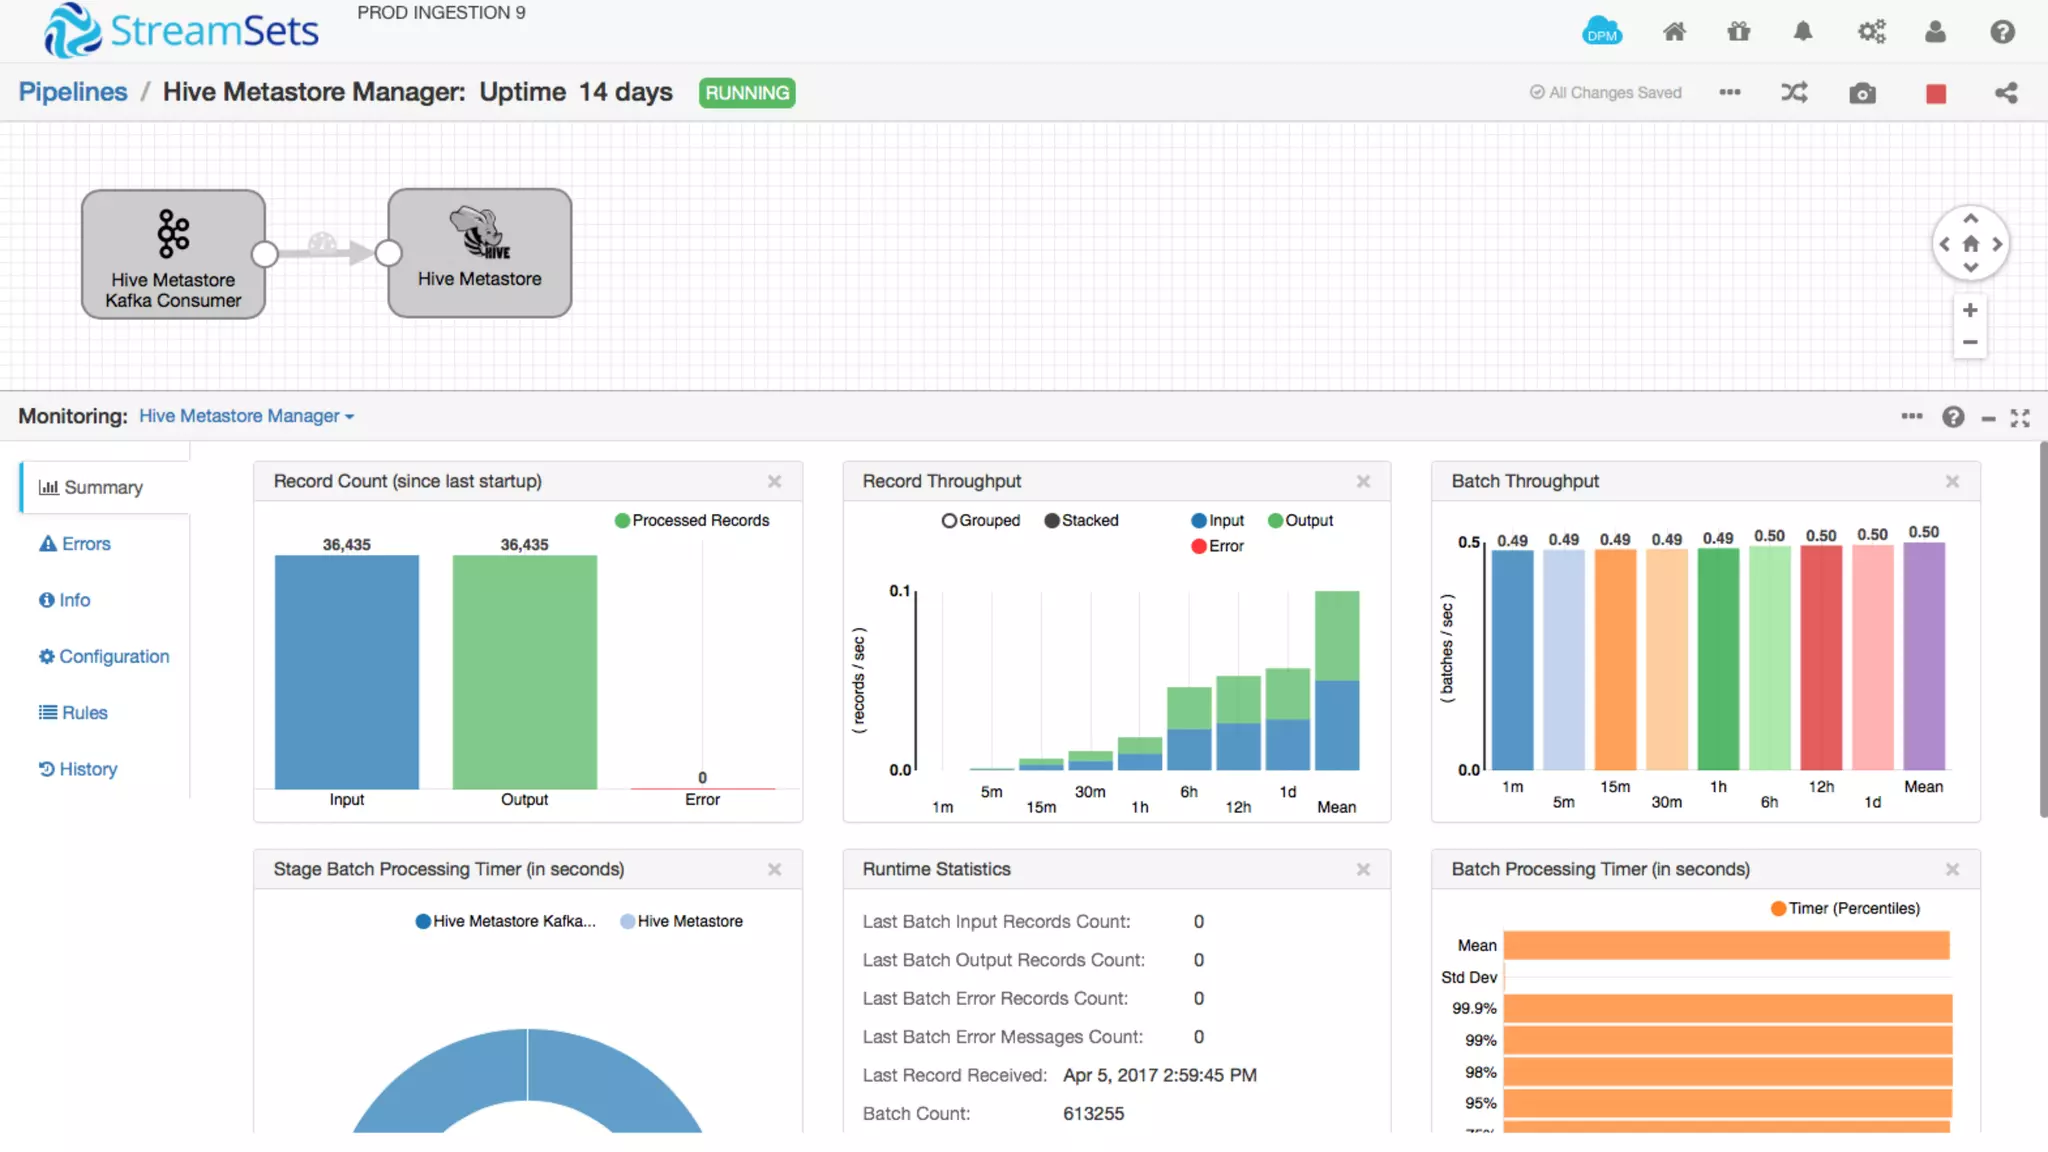Click the share pipeline icon
Image resolution: width=2048 pixels, height=1152 pixels.
[x=2006, y=93]
